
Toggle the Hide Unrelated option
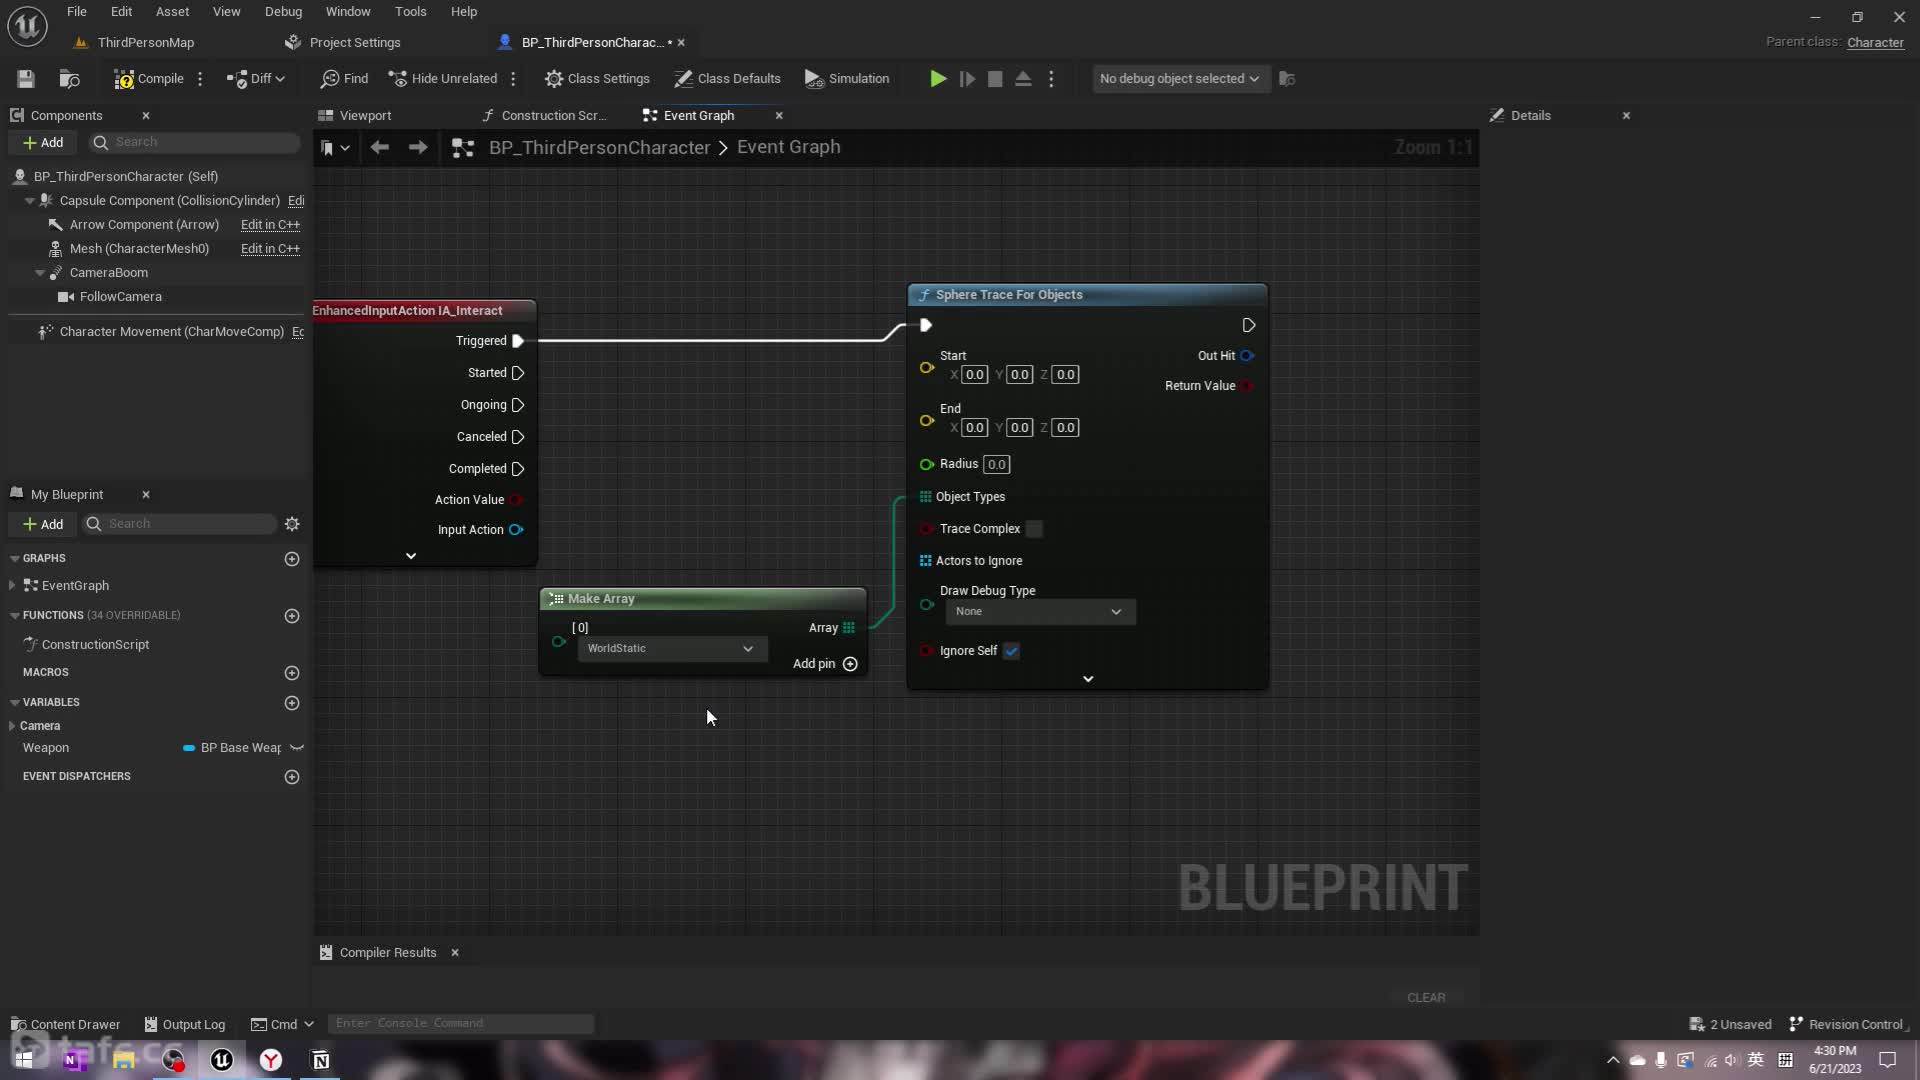coord(442,79)
